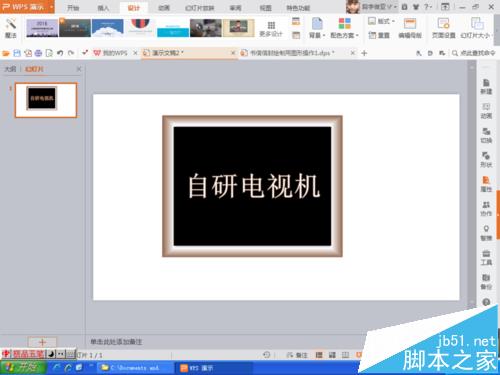Switch to the 开始 ribbon tab
The image size is (500, 375).
(x=73, y=8)
